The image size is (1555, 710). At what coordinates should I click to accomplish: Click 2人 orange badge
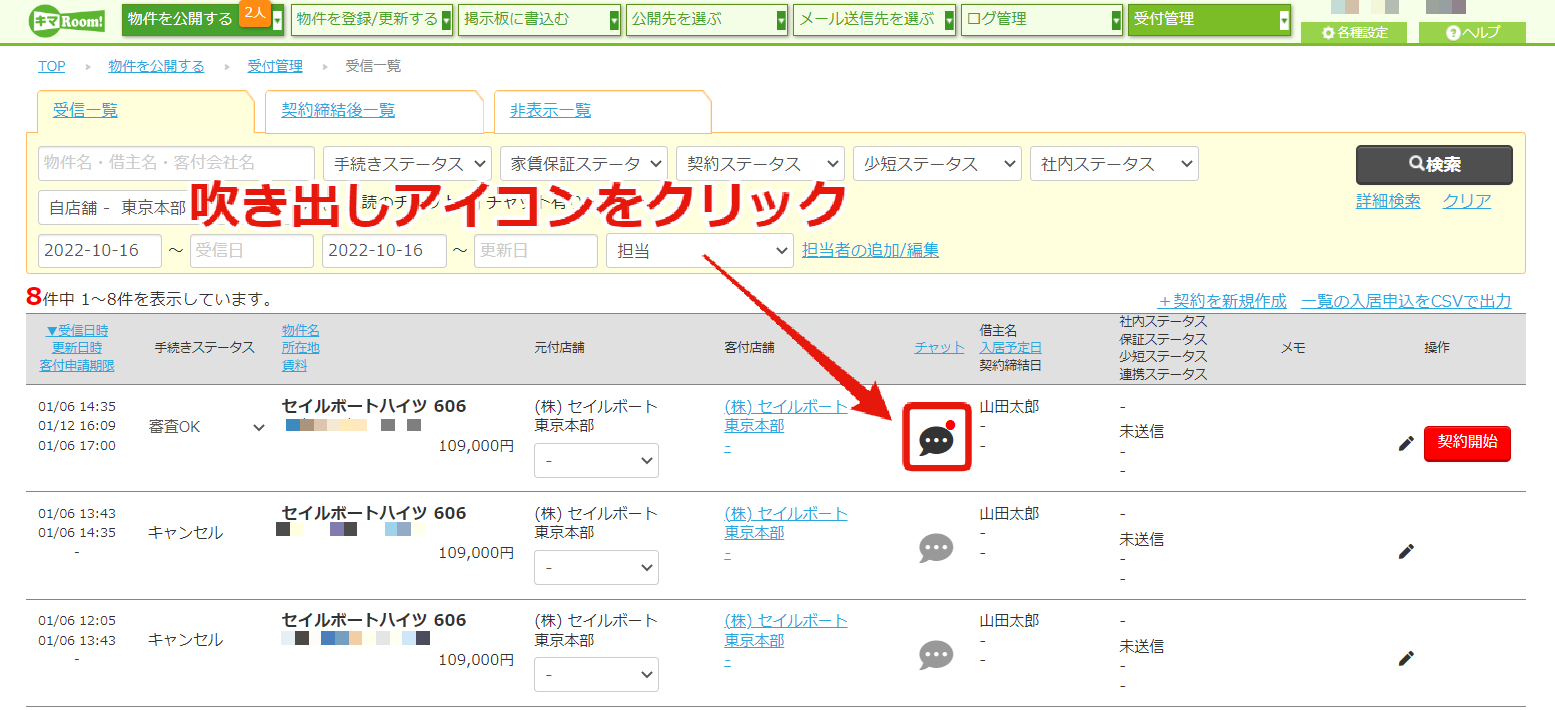point(253,13)
